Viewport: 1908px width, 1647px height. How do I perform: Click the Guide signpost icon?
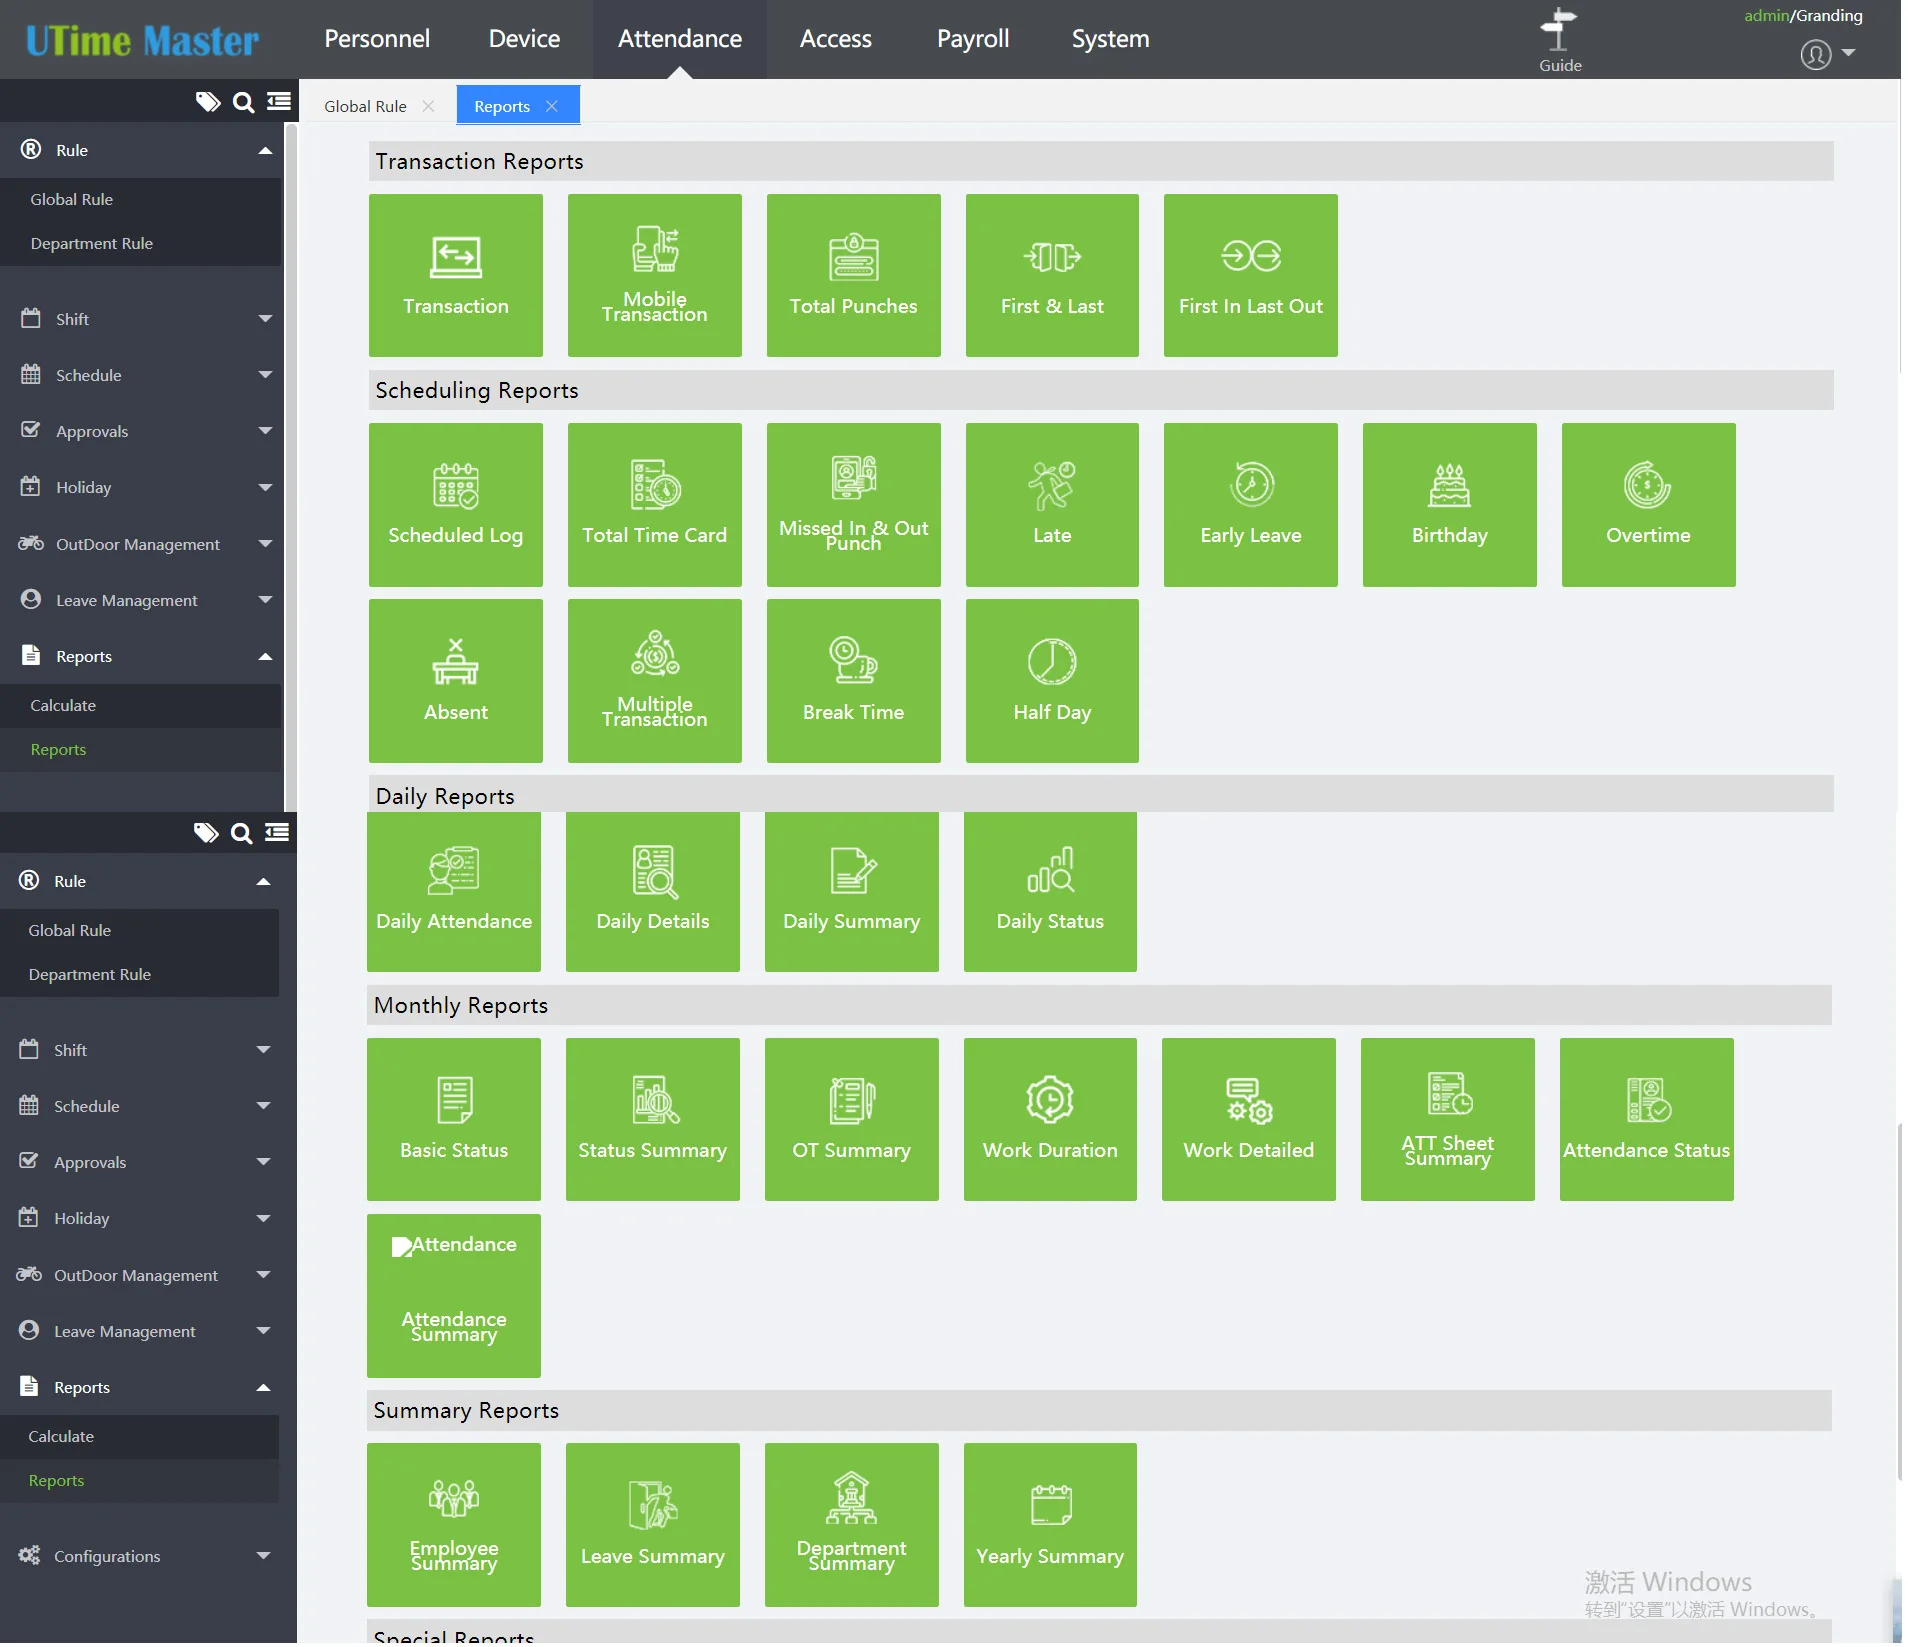tap(1558, 30)
